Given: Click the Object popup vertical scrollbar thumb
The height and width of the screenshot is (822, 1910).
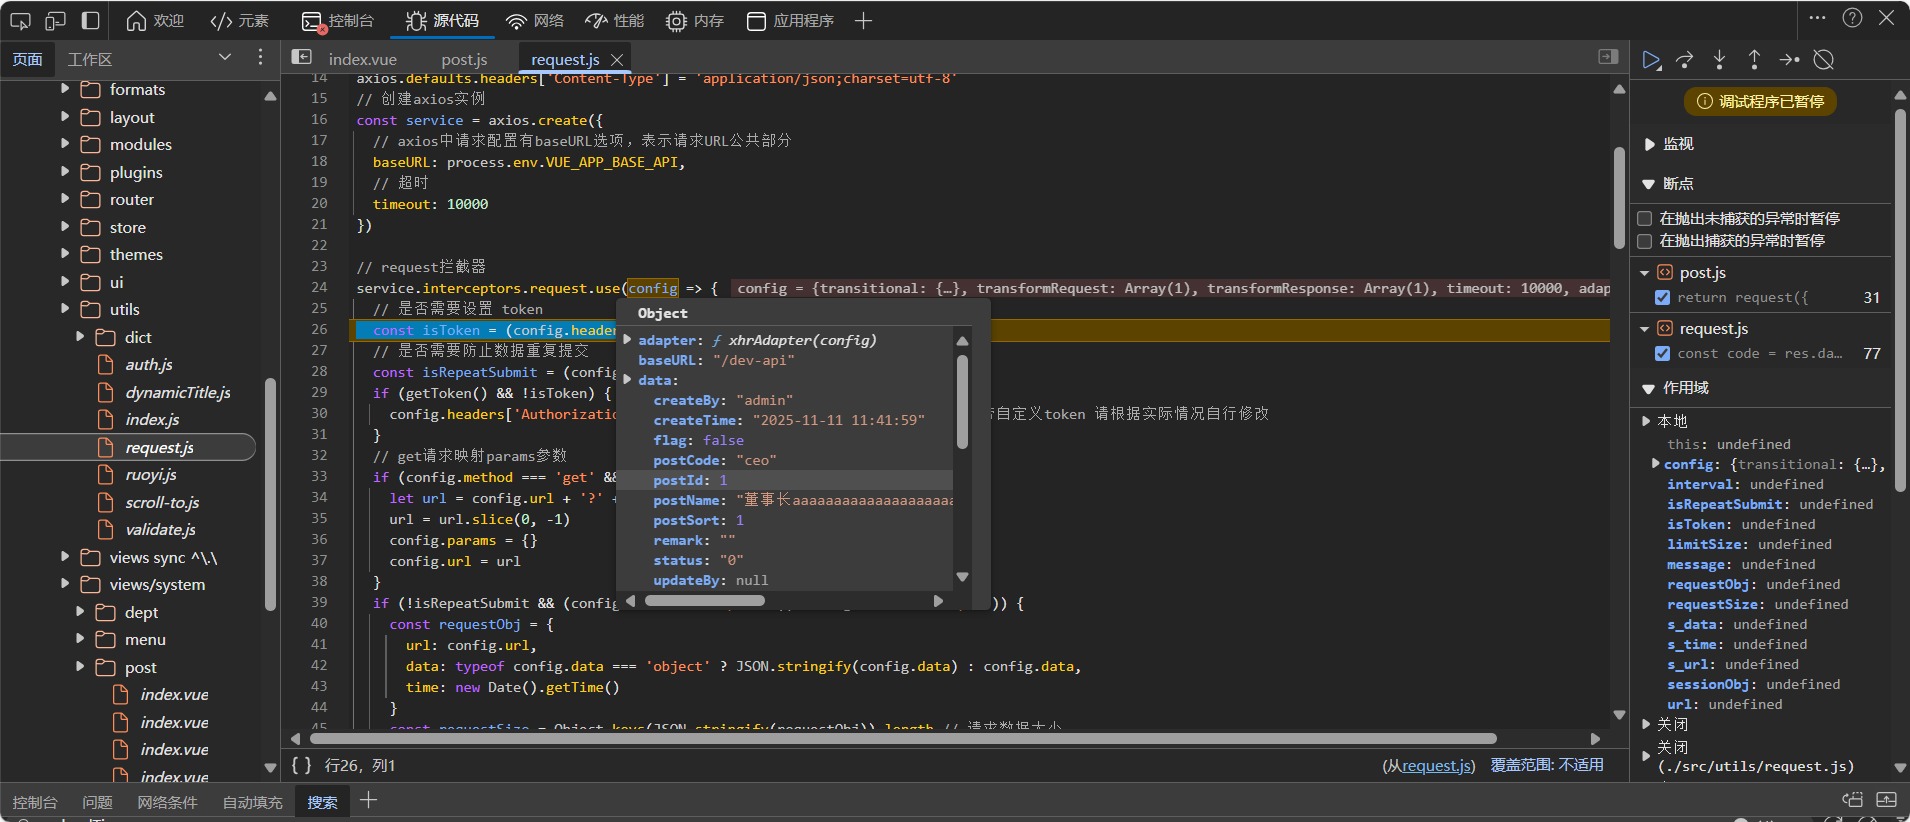Looking at the screenshot, I should [962, 402].
